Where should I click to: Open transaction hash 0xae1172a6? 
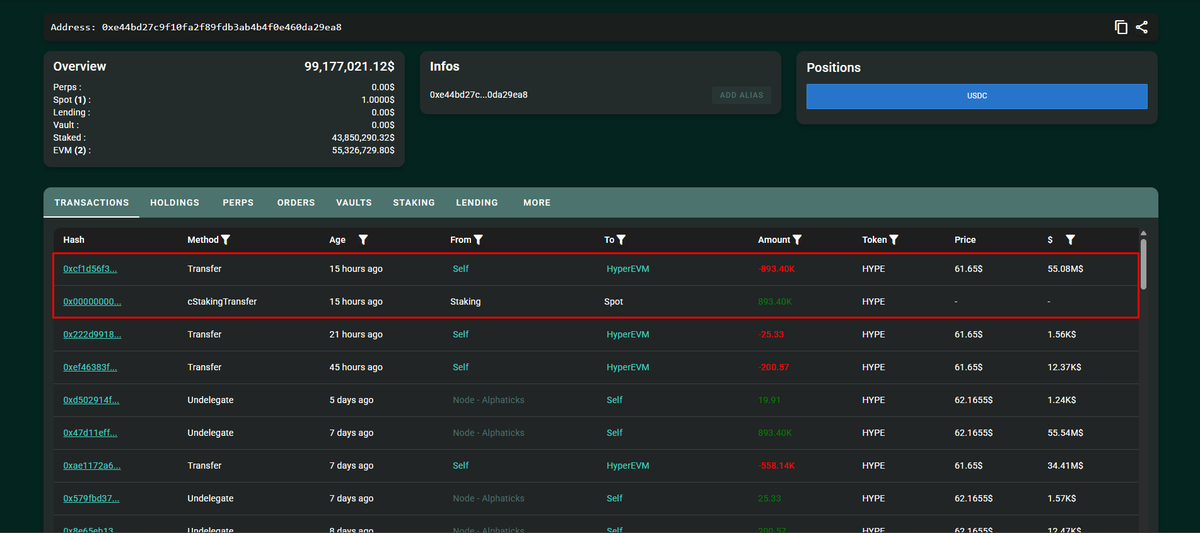click(92, 466)
